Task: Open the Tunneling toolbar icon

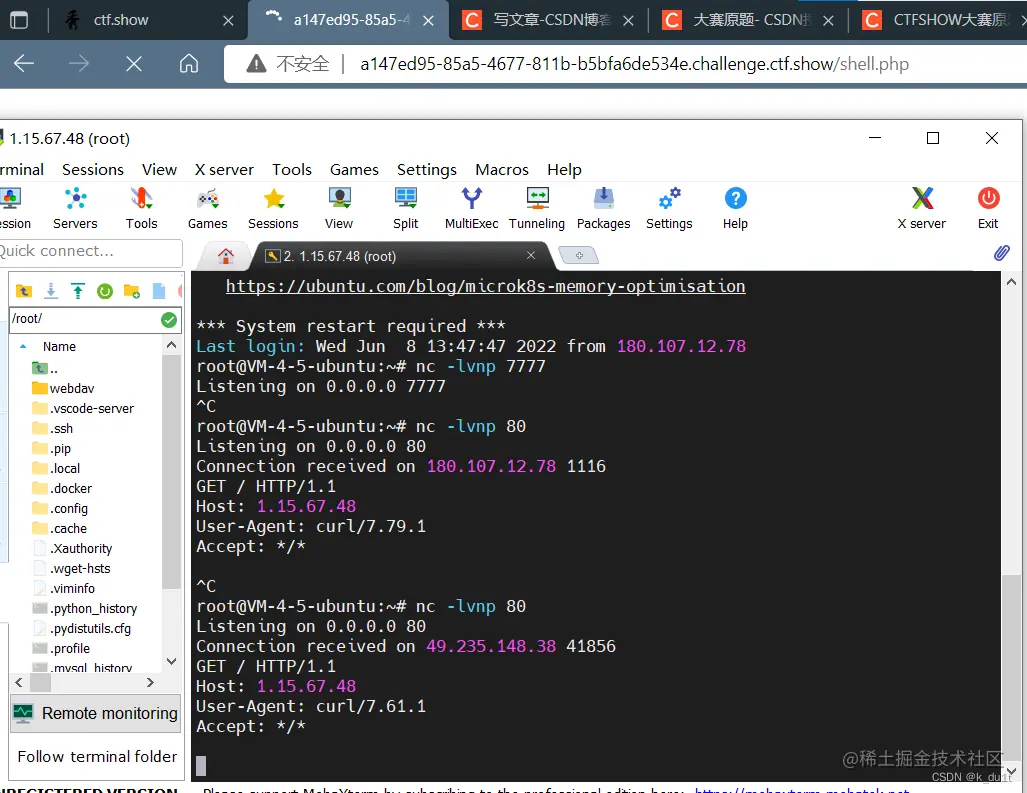Action: (x=537, y=208)
